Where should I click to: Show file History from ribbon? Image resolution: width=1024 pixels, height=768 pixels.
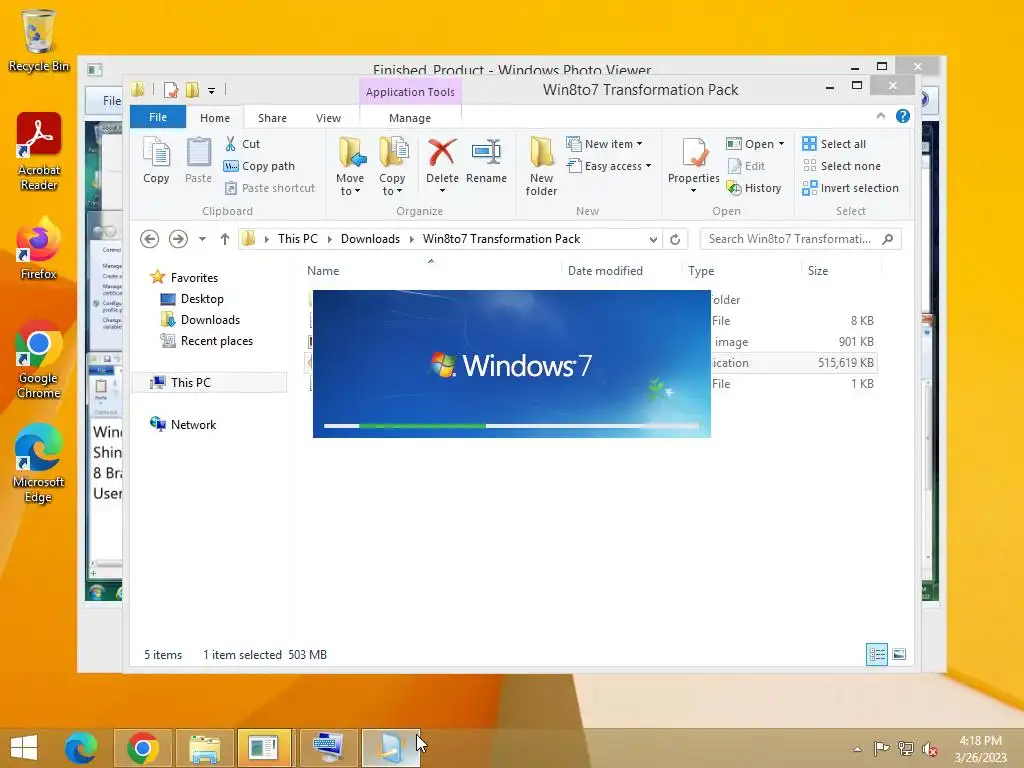point(754,188)
